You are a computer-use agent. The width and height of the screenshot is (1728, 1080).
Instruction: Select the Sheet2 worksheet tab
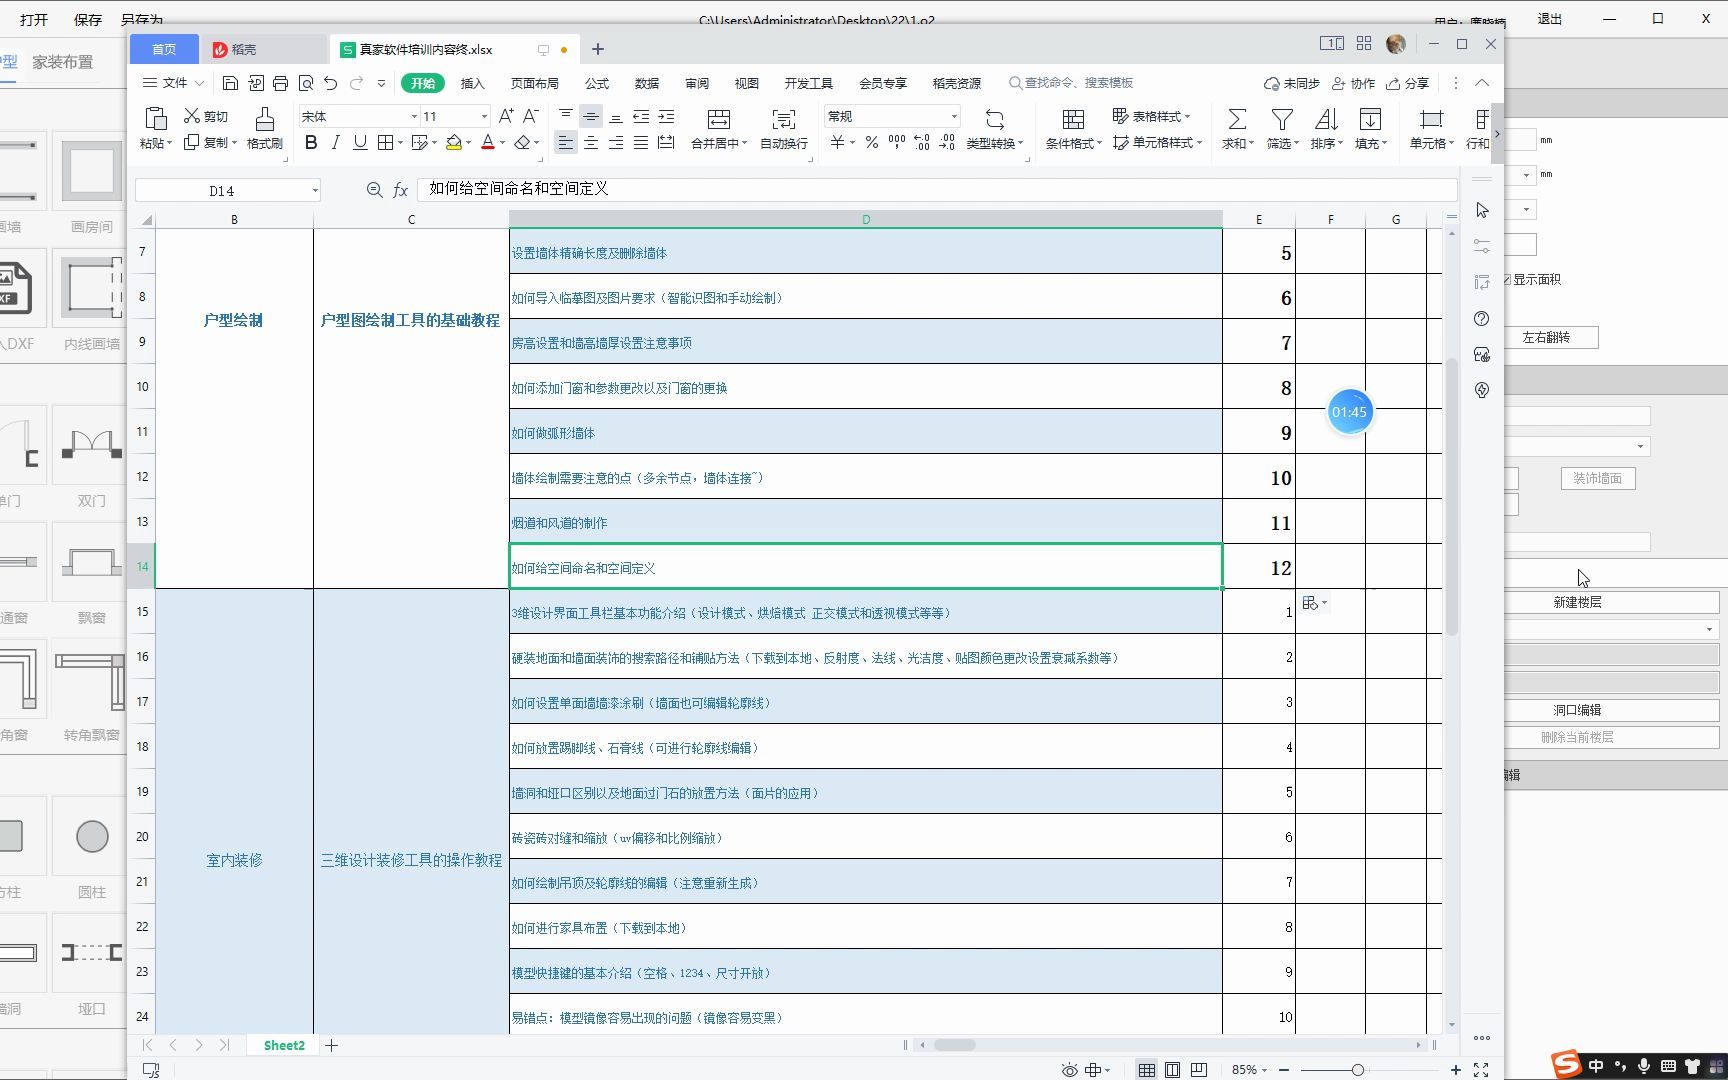[284, 1046]
